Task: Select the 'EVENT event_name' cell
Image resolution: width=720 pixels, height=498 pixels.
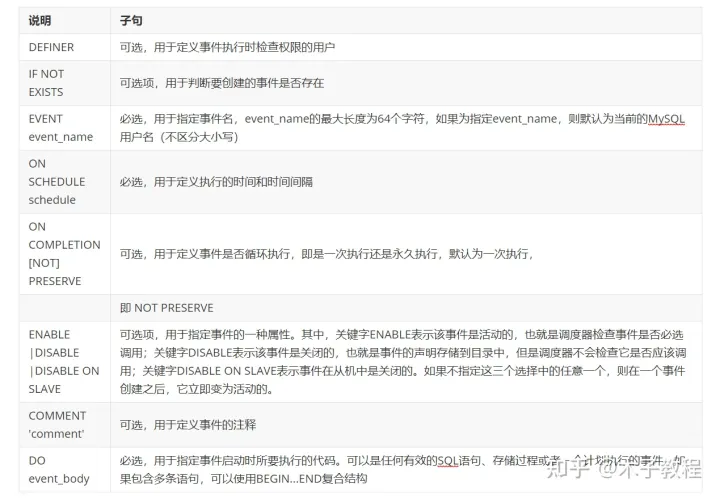Action: 64,128
